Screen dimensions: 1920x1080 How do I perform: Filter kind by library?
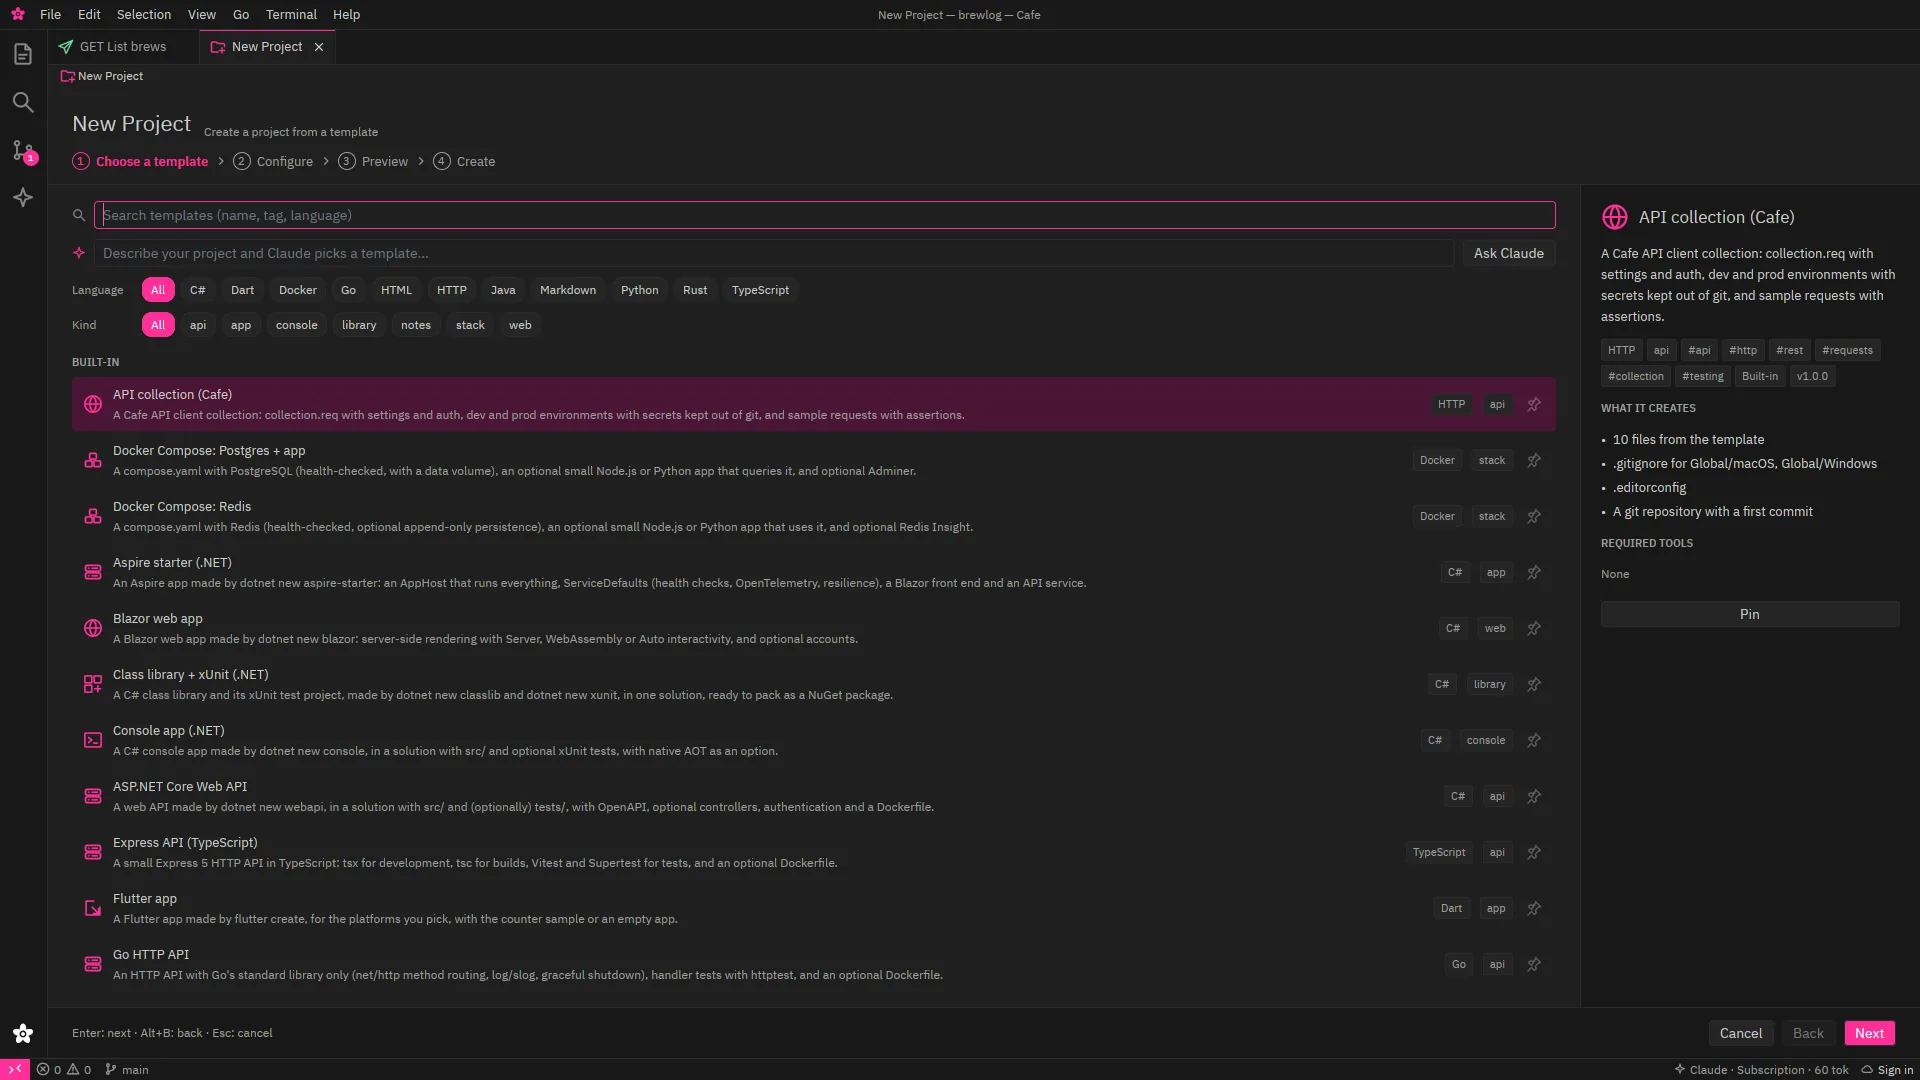[x=359, y=325]
